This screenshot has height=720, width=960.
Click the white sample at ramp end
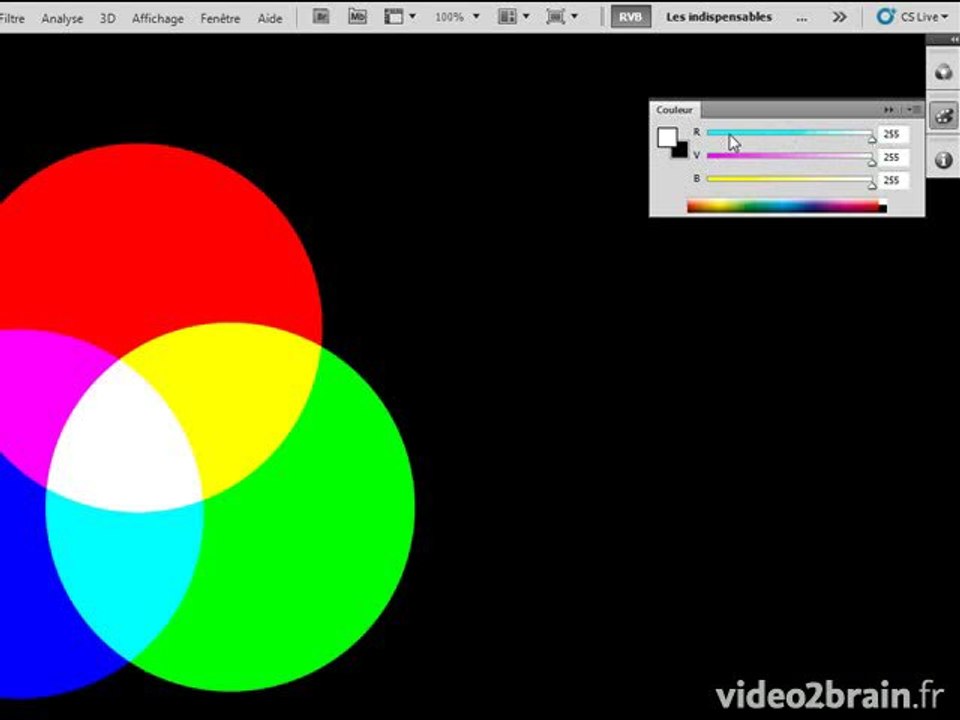point(883,203)
